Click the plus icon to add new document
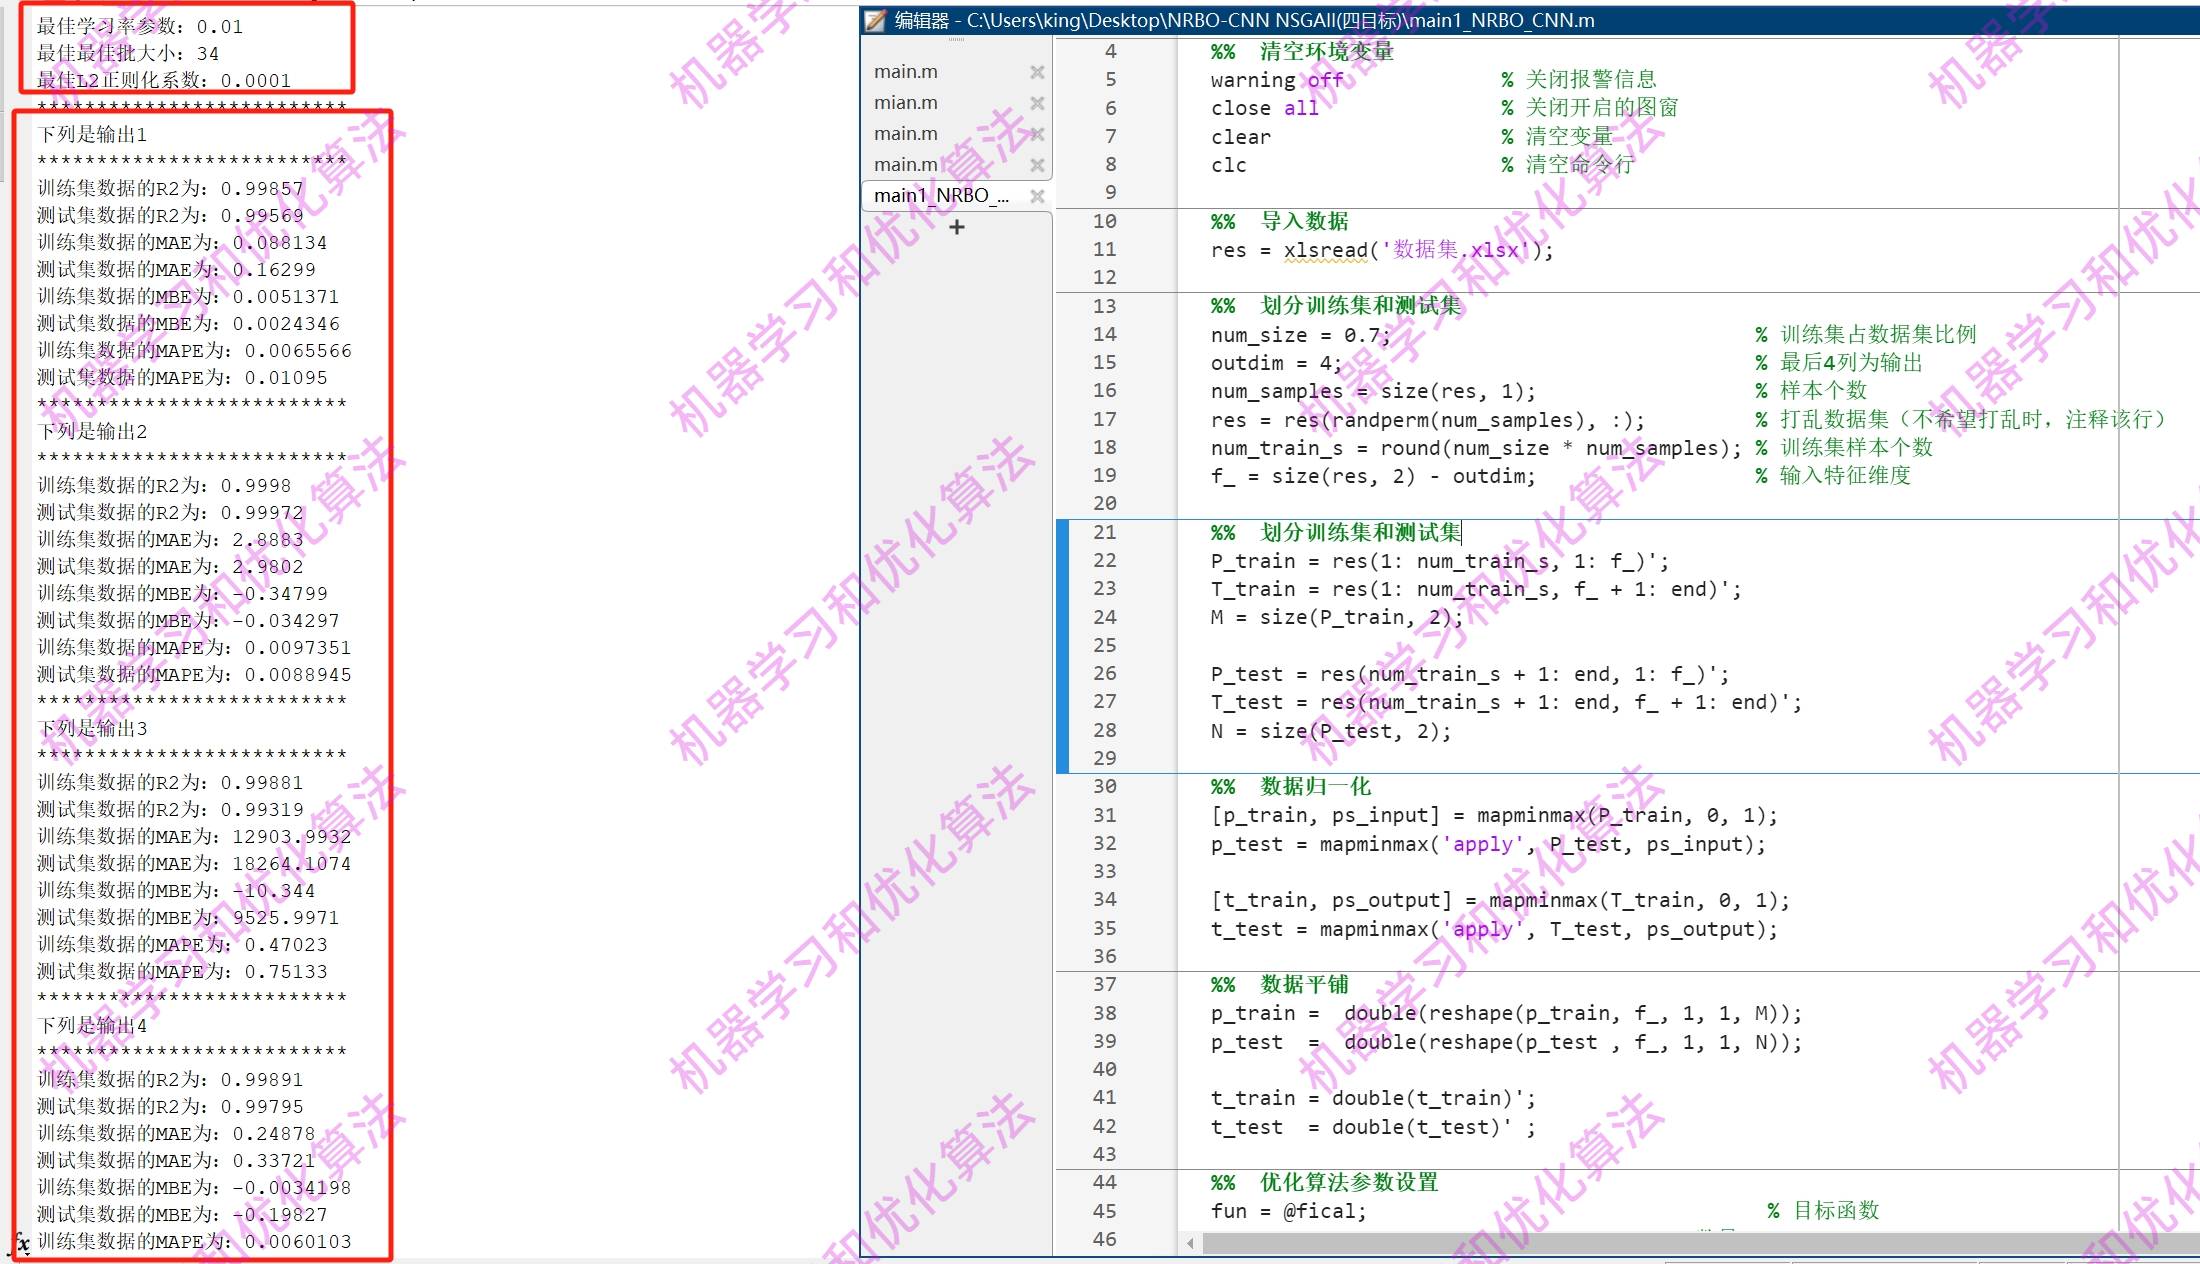 coord(957,228)
